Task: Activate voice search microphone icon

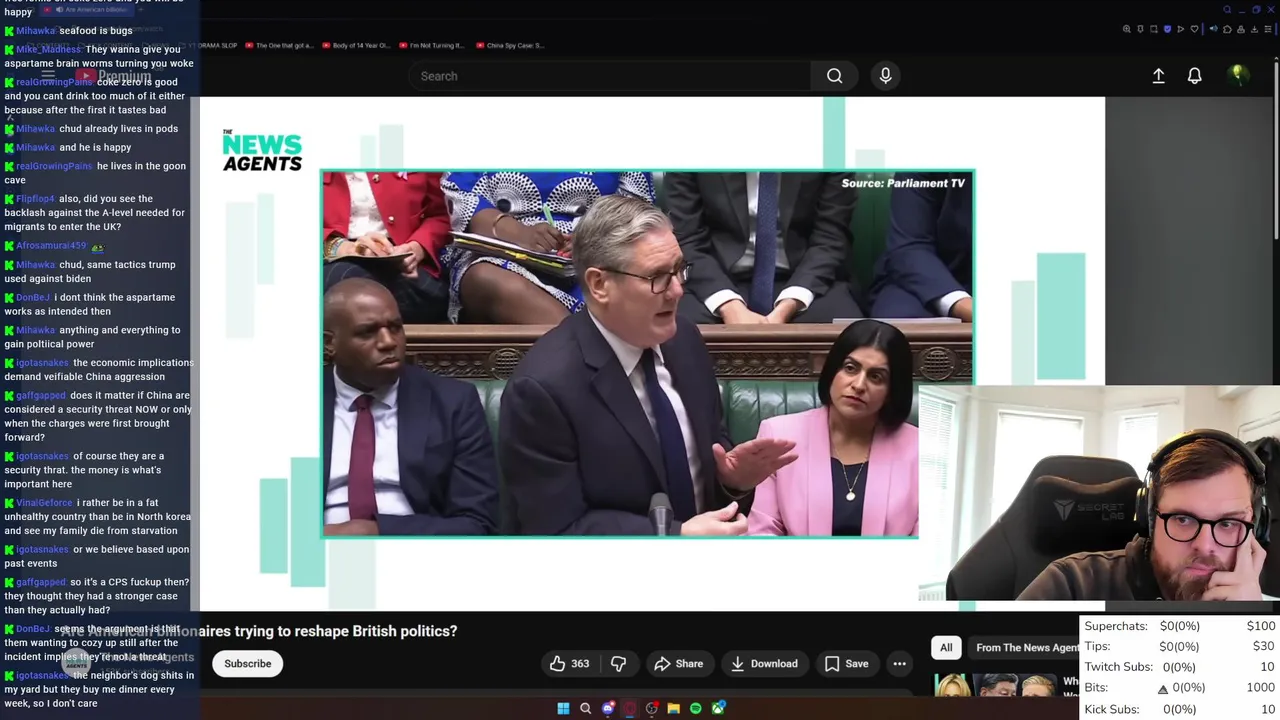Action: click(x=885, y=76)
